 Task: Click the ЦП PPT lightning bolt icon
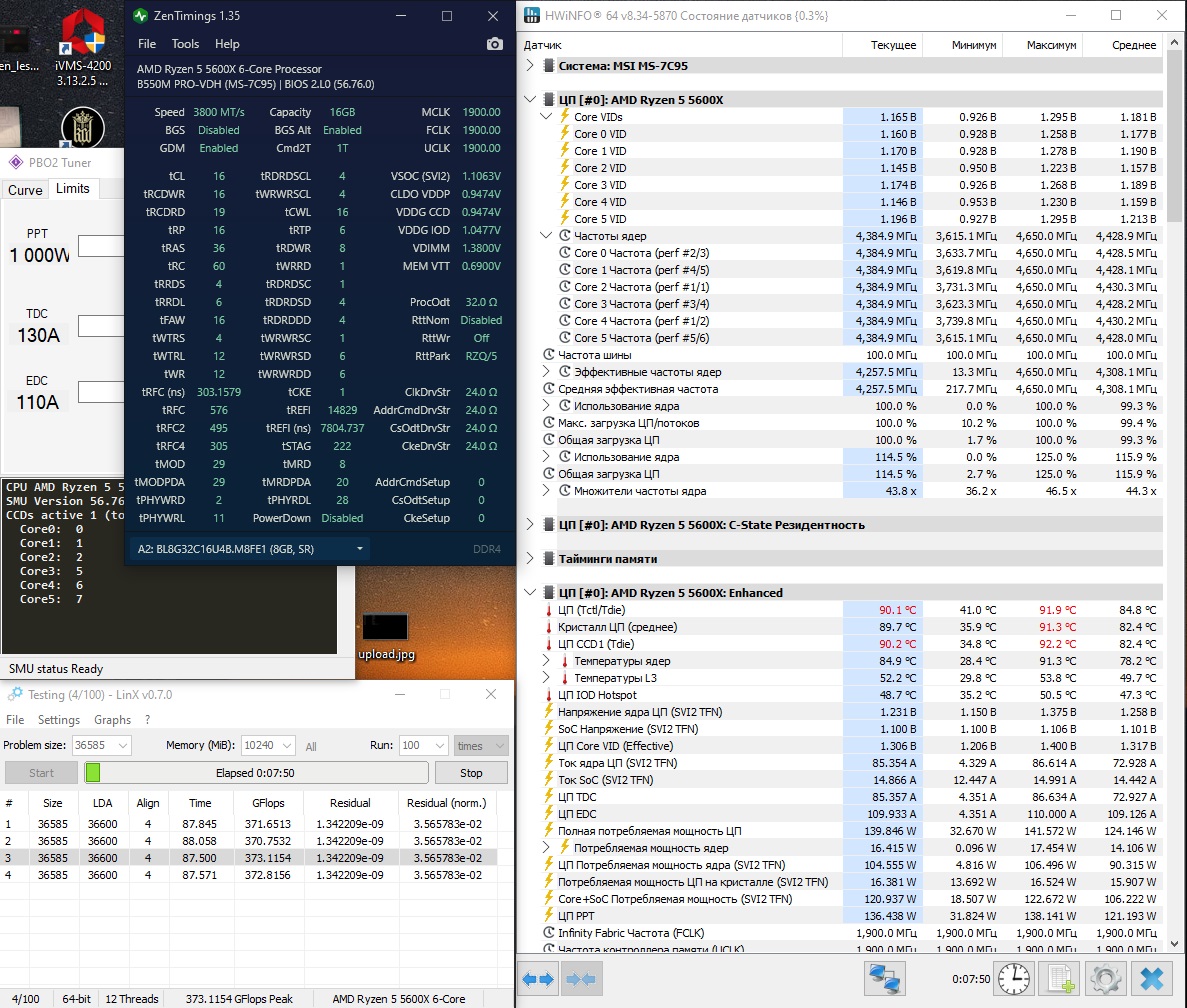[549, 916]
